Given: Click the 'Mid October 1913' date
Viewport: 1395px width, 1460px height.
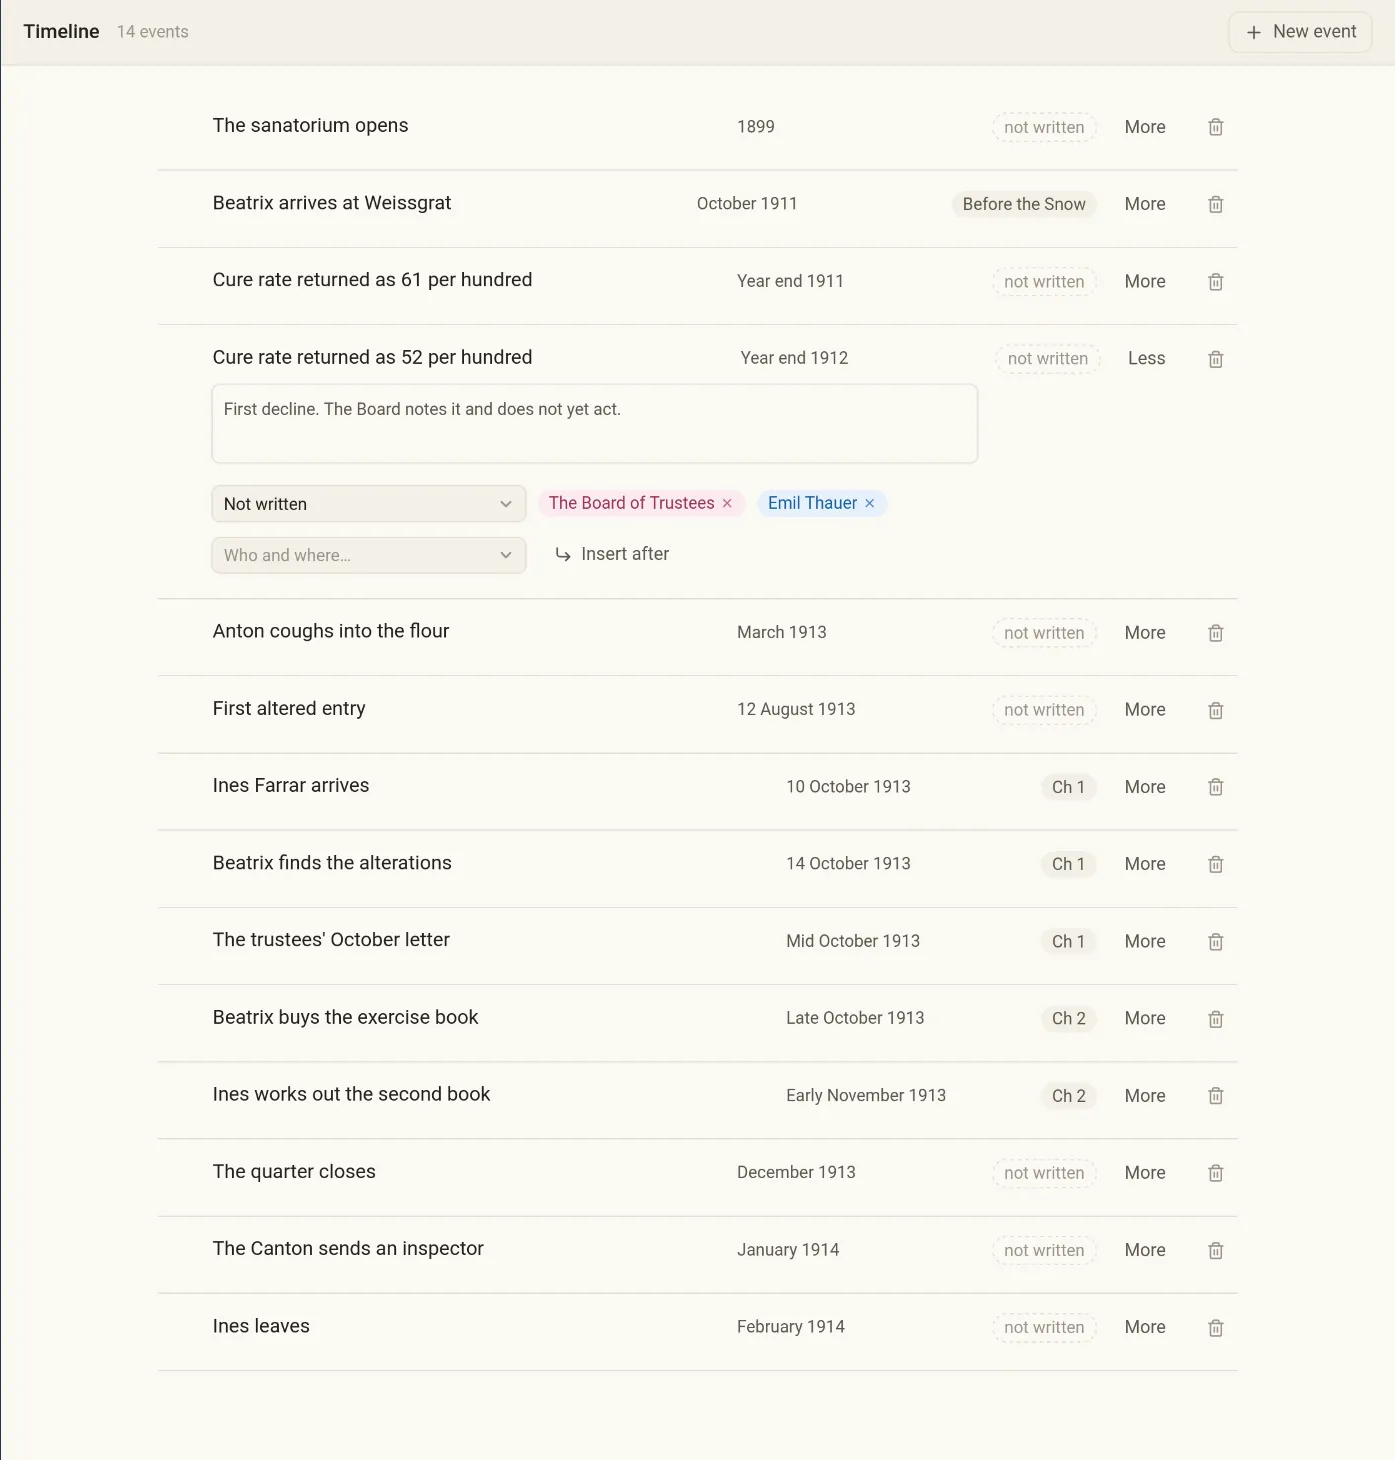Looking at the screenshot, I should (x=853, y=941).
